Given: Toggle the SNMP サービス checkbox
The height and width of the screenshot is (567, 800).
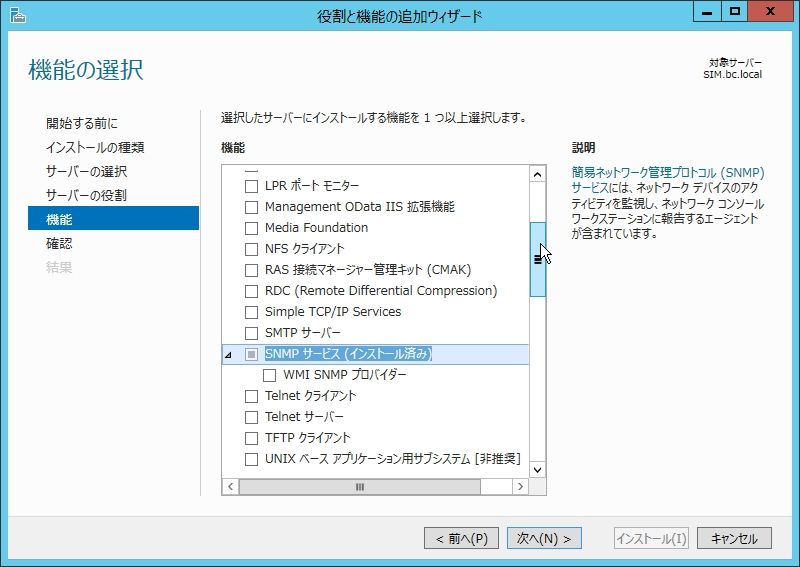Looking at the screenshot, I should tap(252, 354).
